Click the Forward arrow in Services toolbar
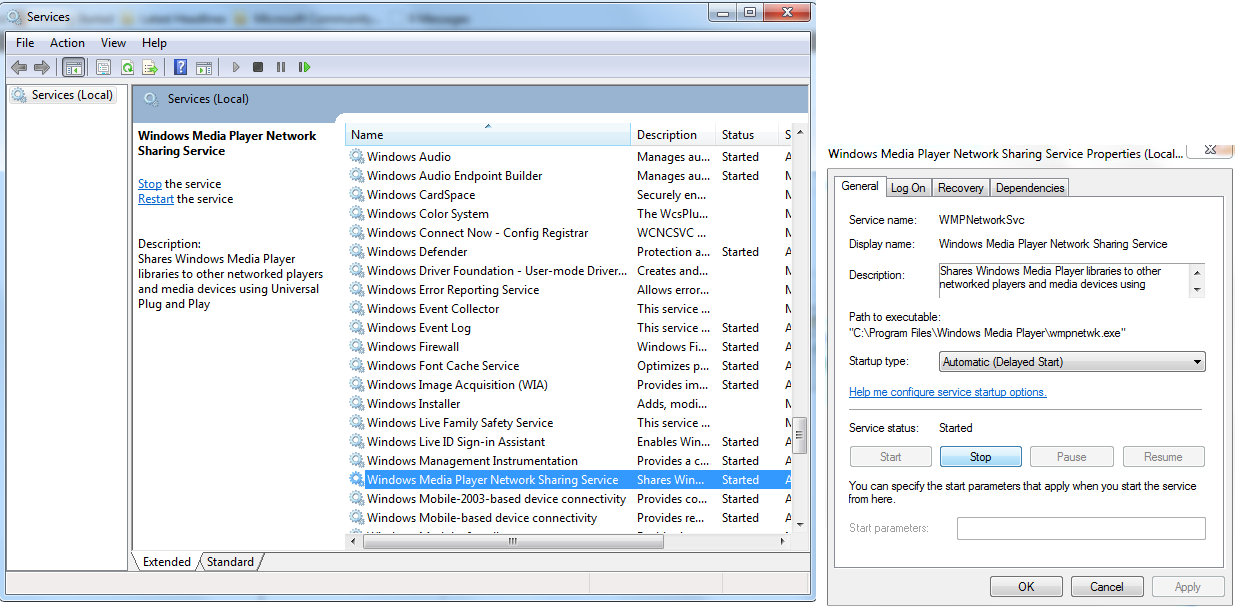 [x=42, y=67]
